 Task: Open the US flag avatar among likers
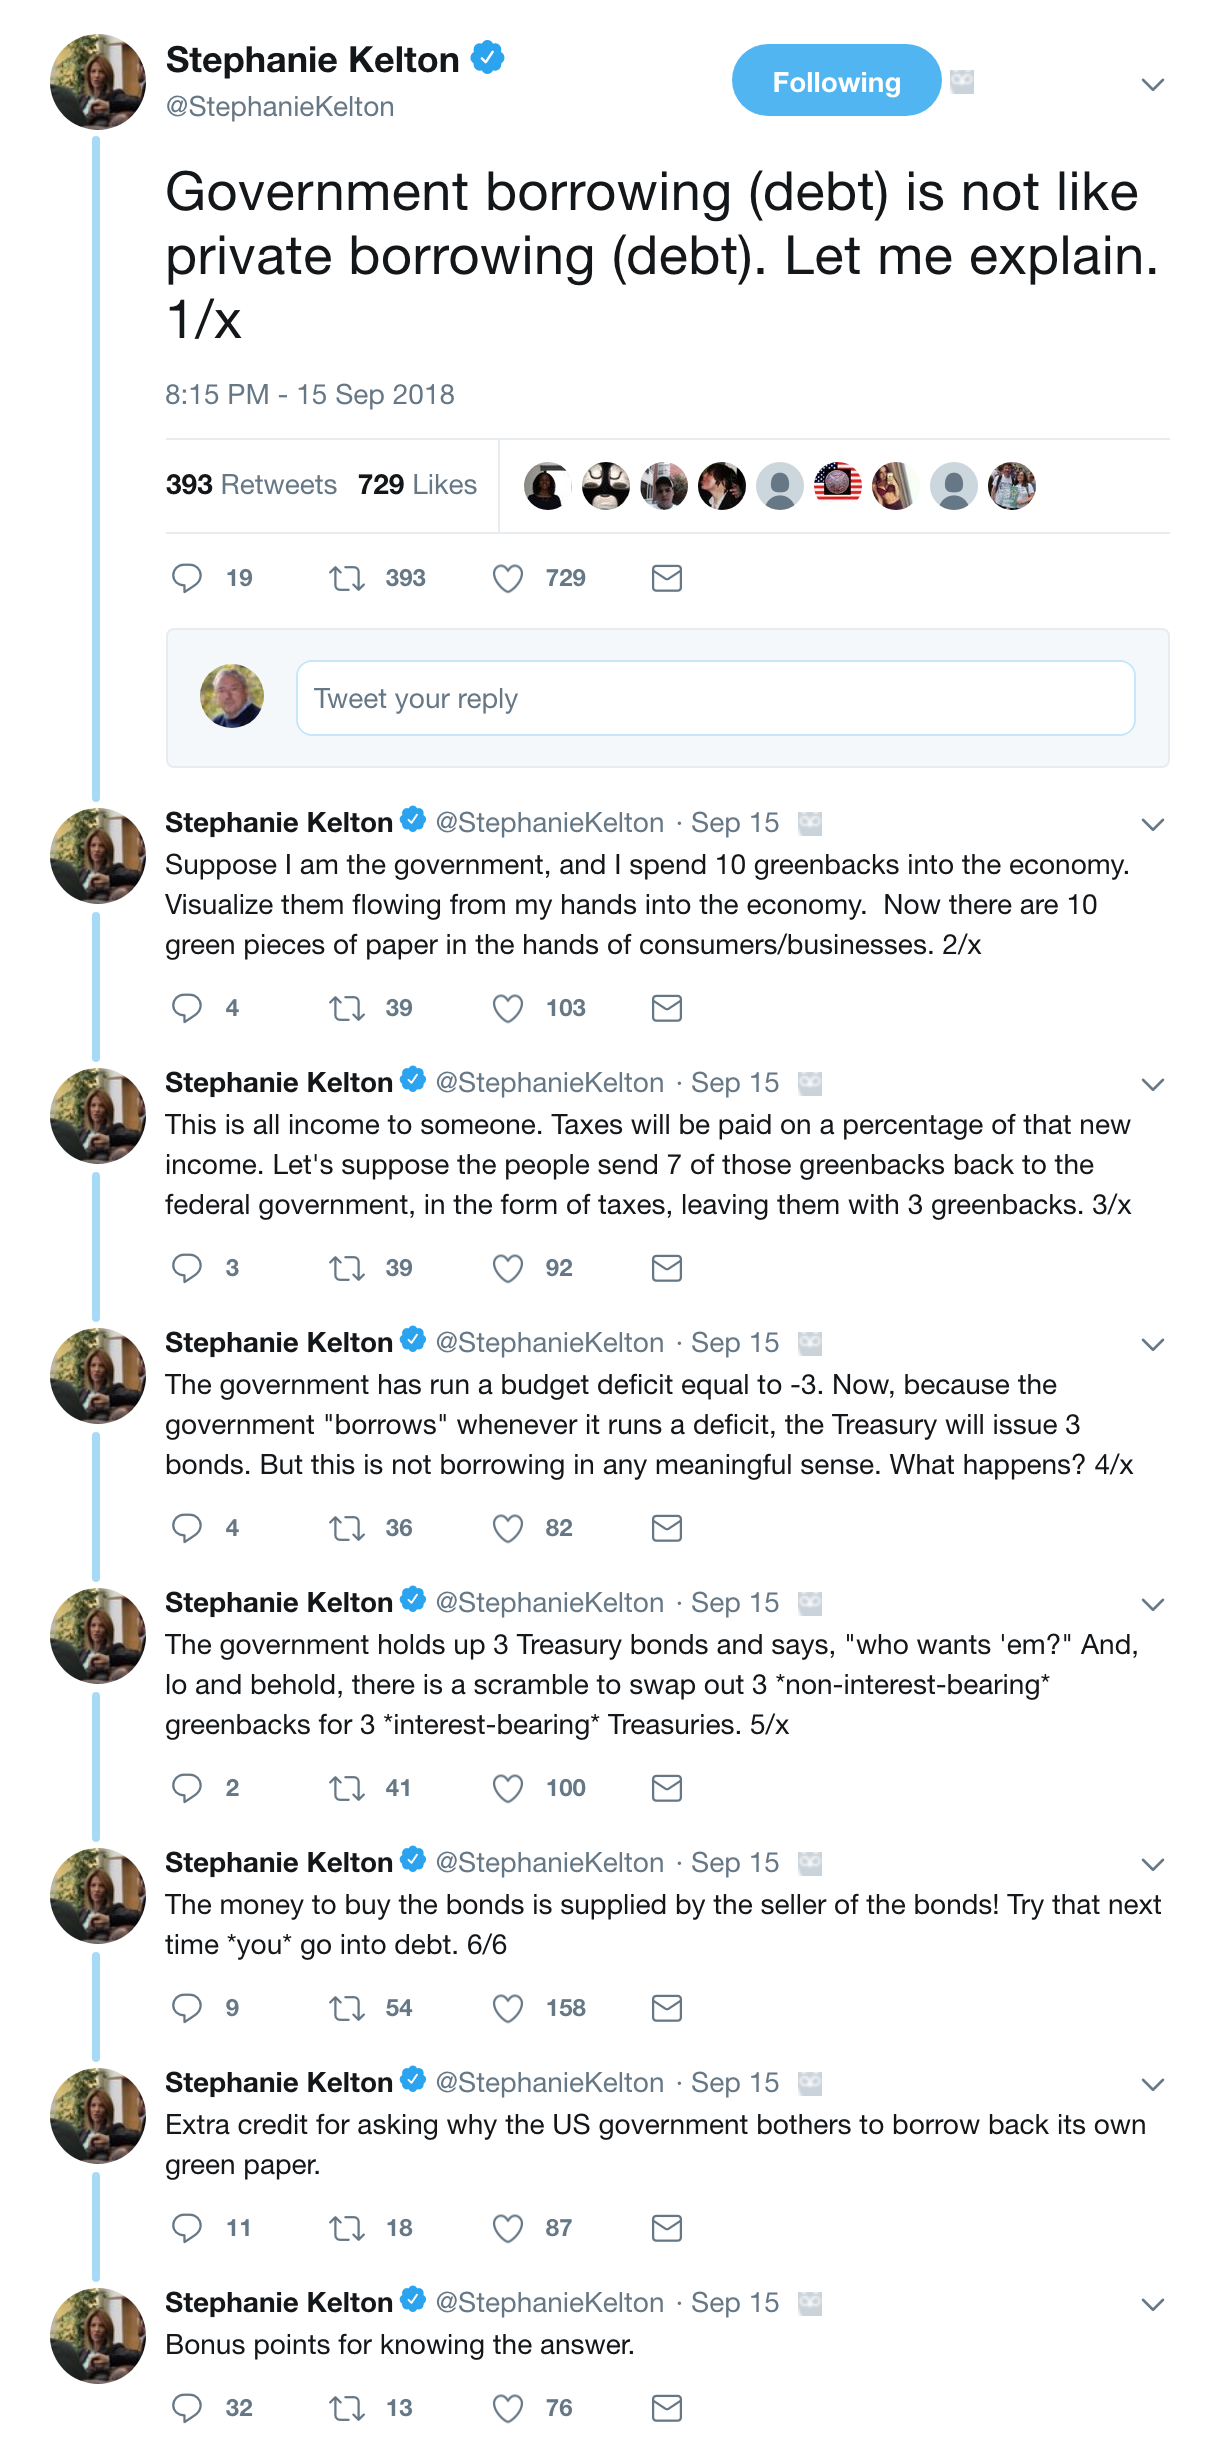pyautogui.click(x=837, y=485)
